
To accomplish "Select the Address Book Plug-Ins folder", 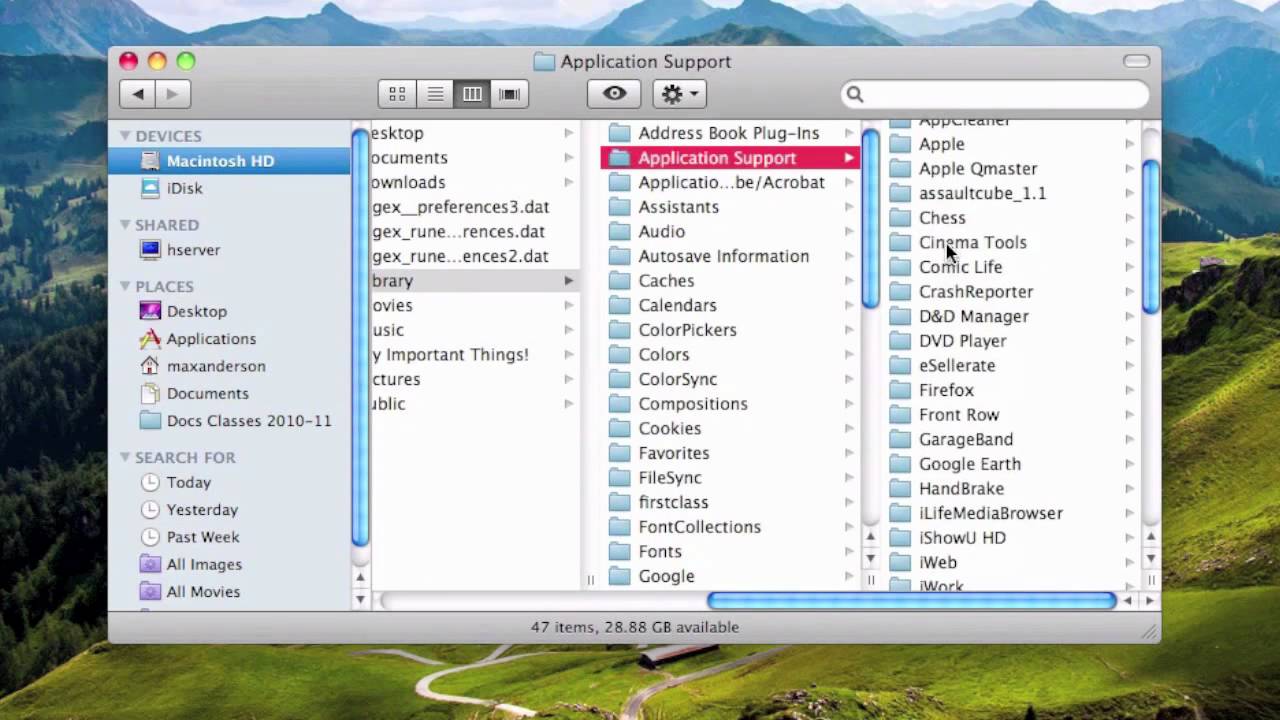I will (x=730, y=133).
